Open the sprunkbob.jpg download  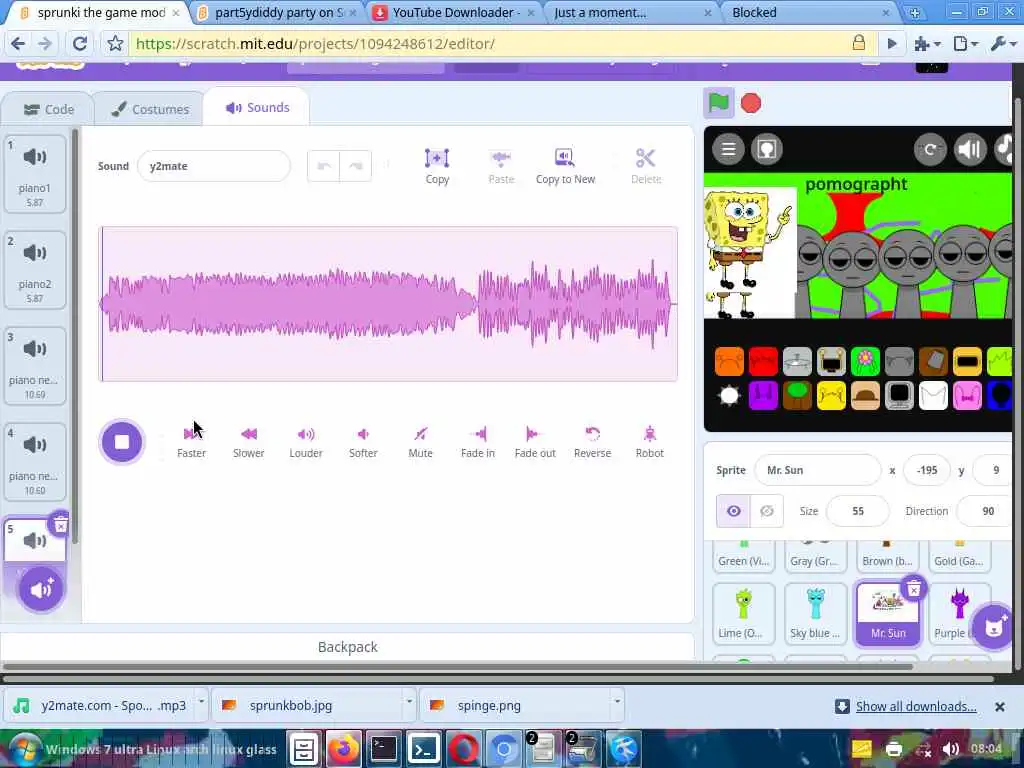[307, 705]
